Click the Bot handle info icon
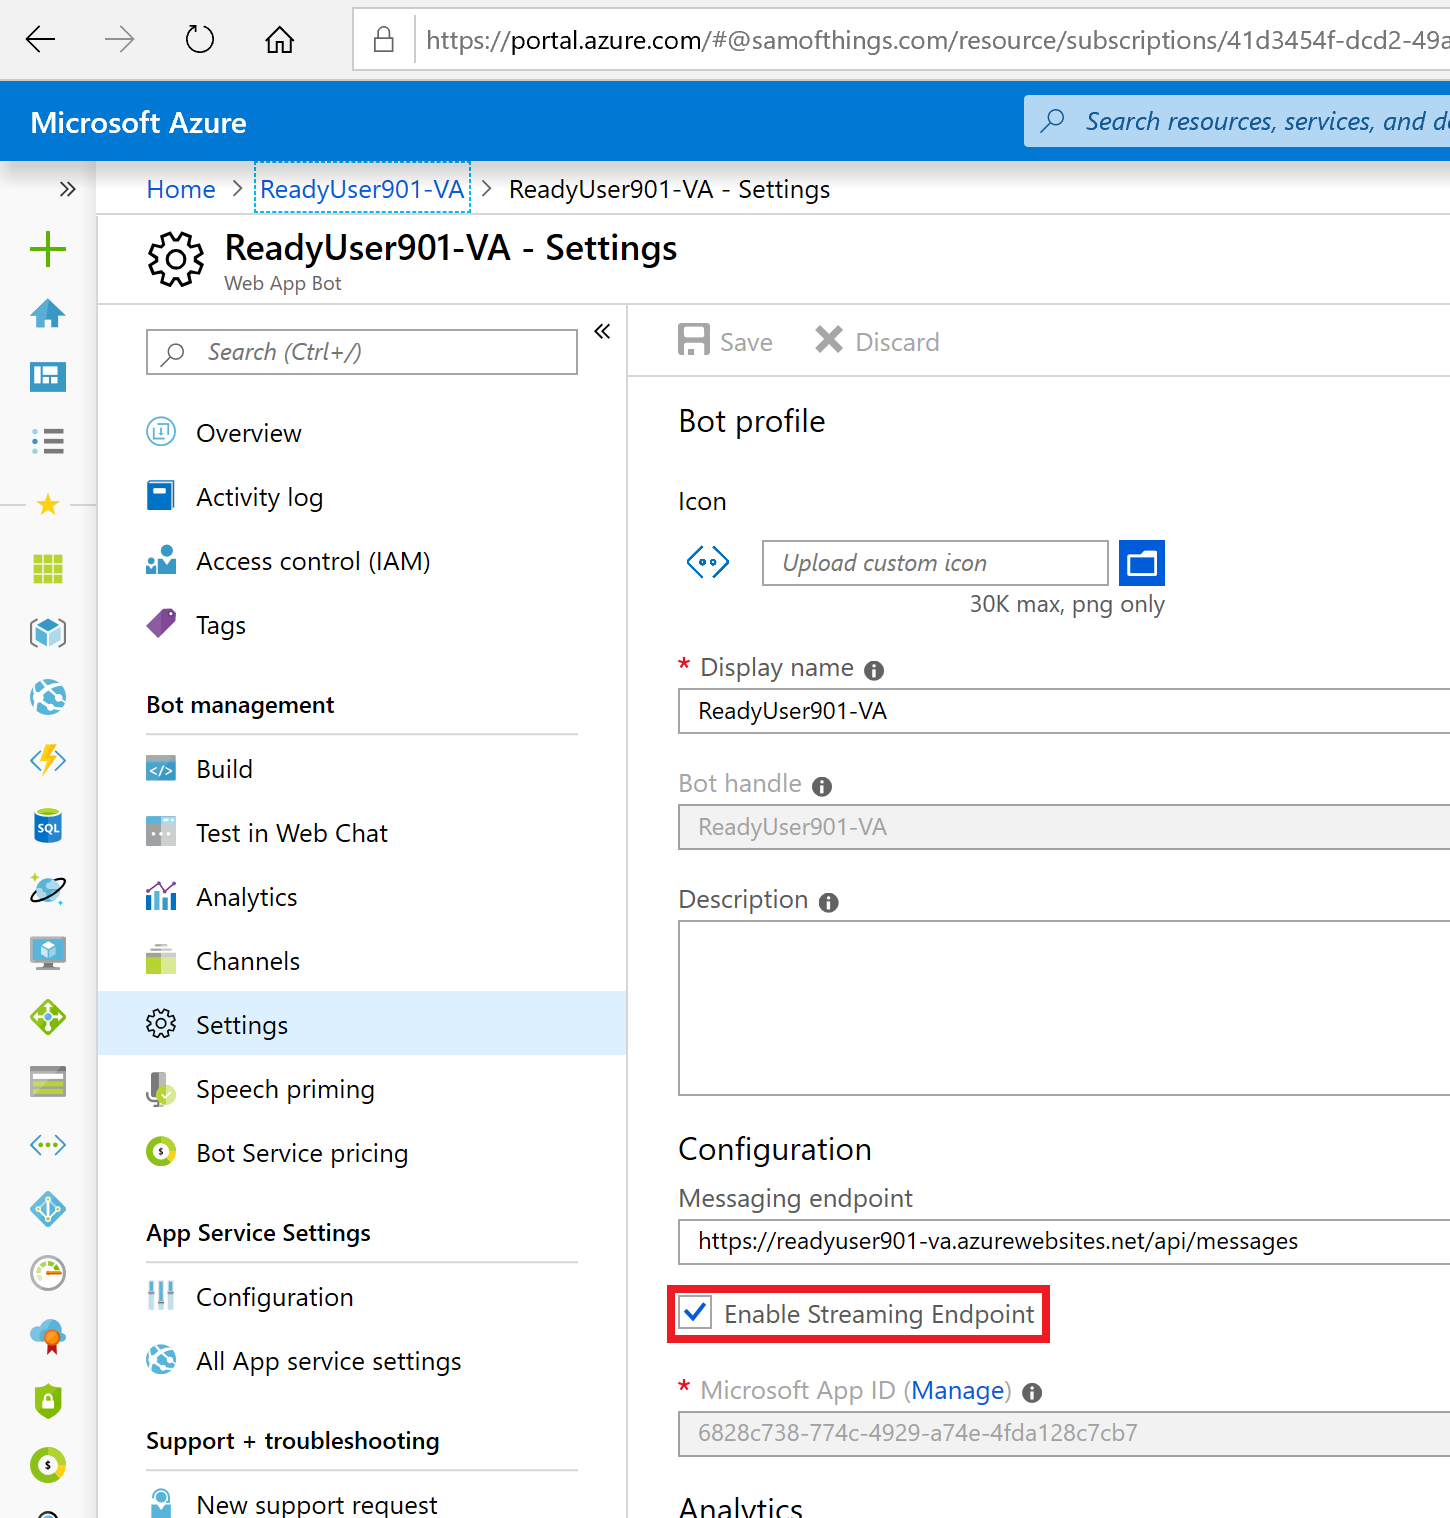1450x1518 pixels. click(x=822, y=786)
